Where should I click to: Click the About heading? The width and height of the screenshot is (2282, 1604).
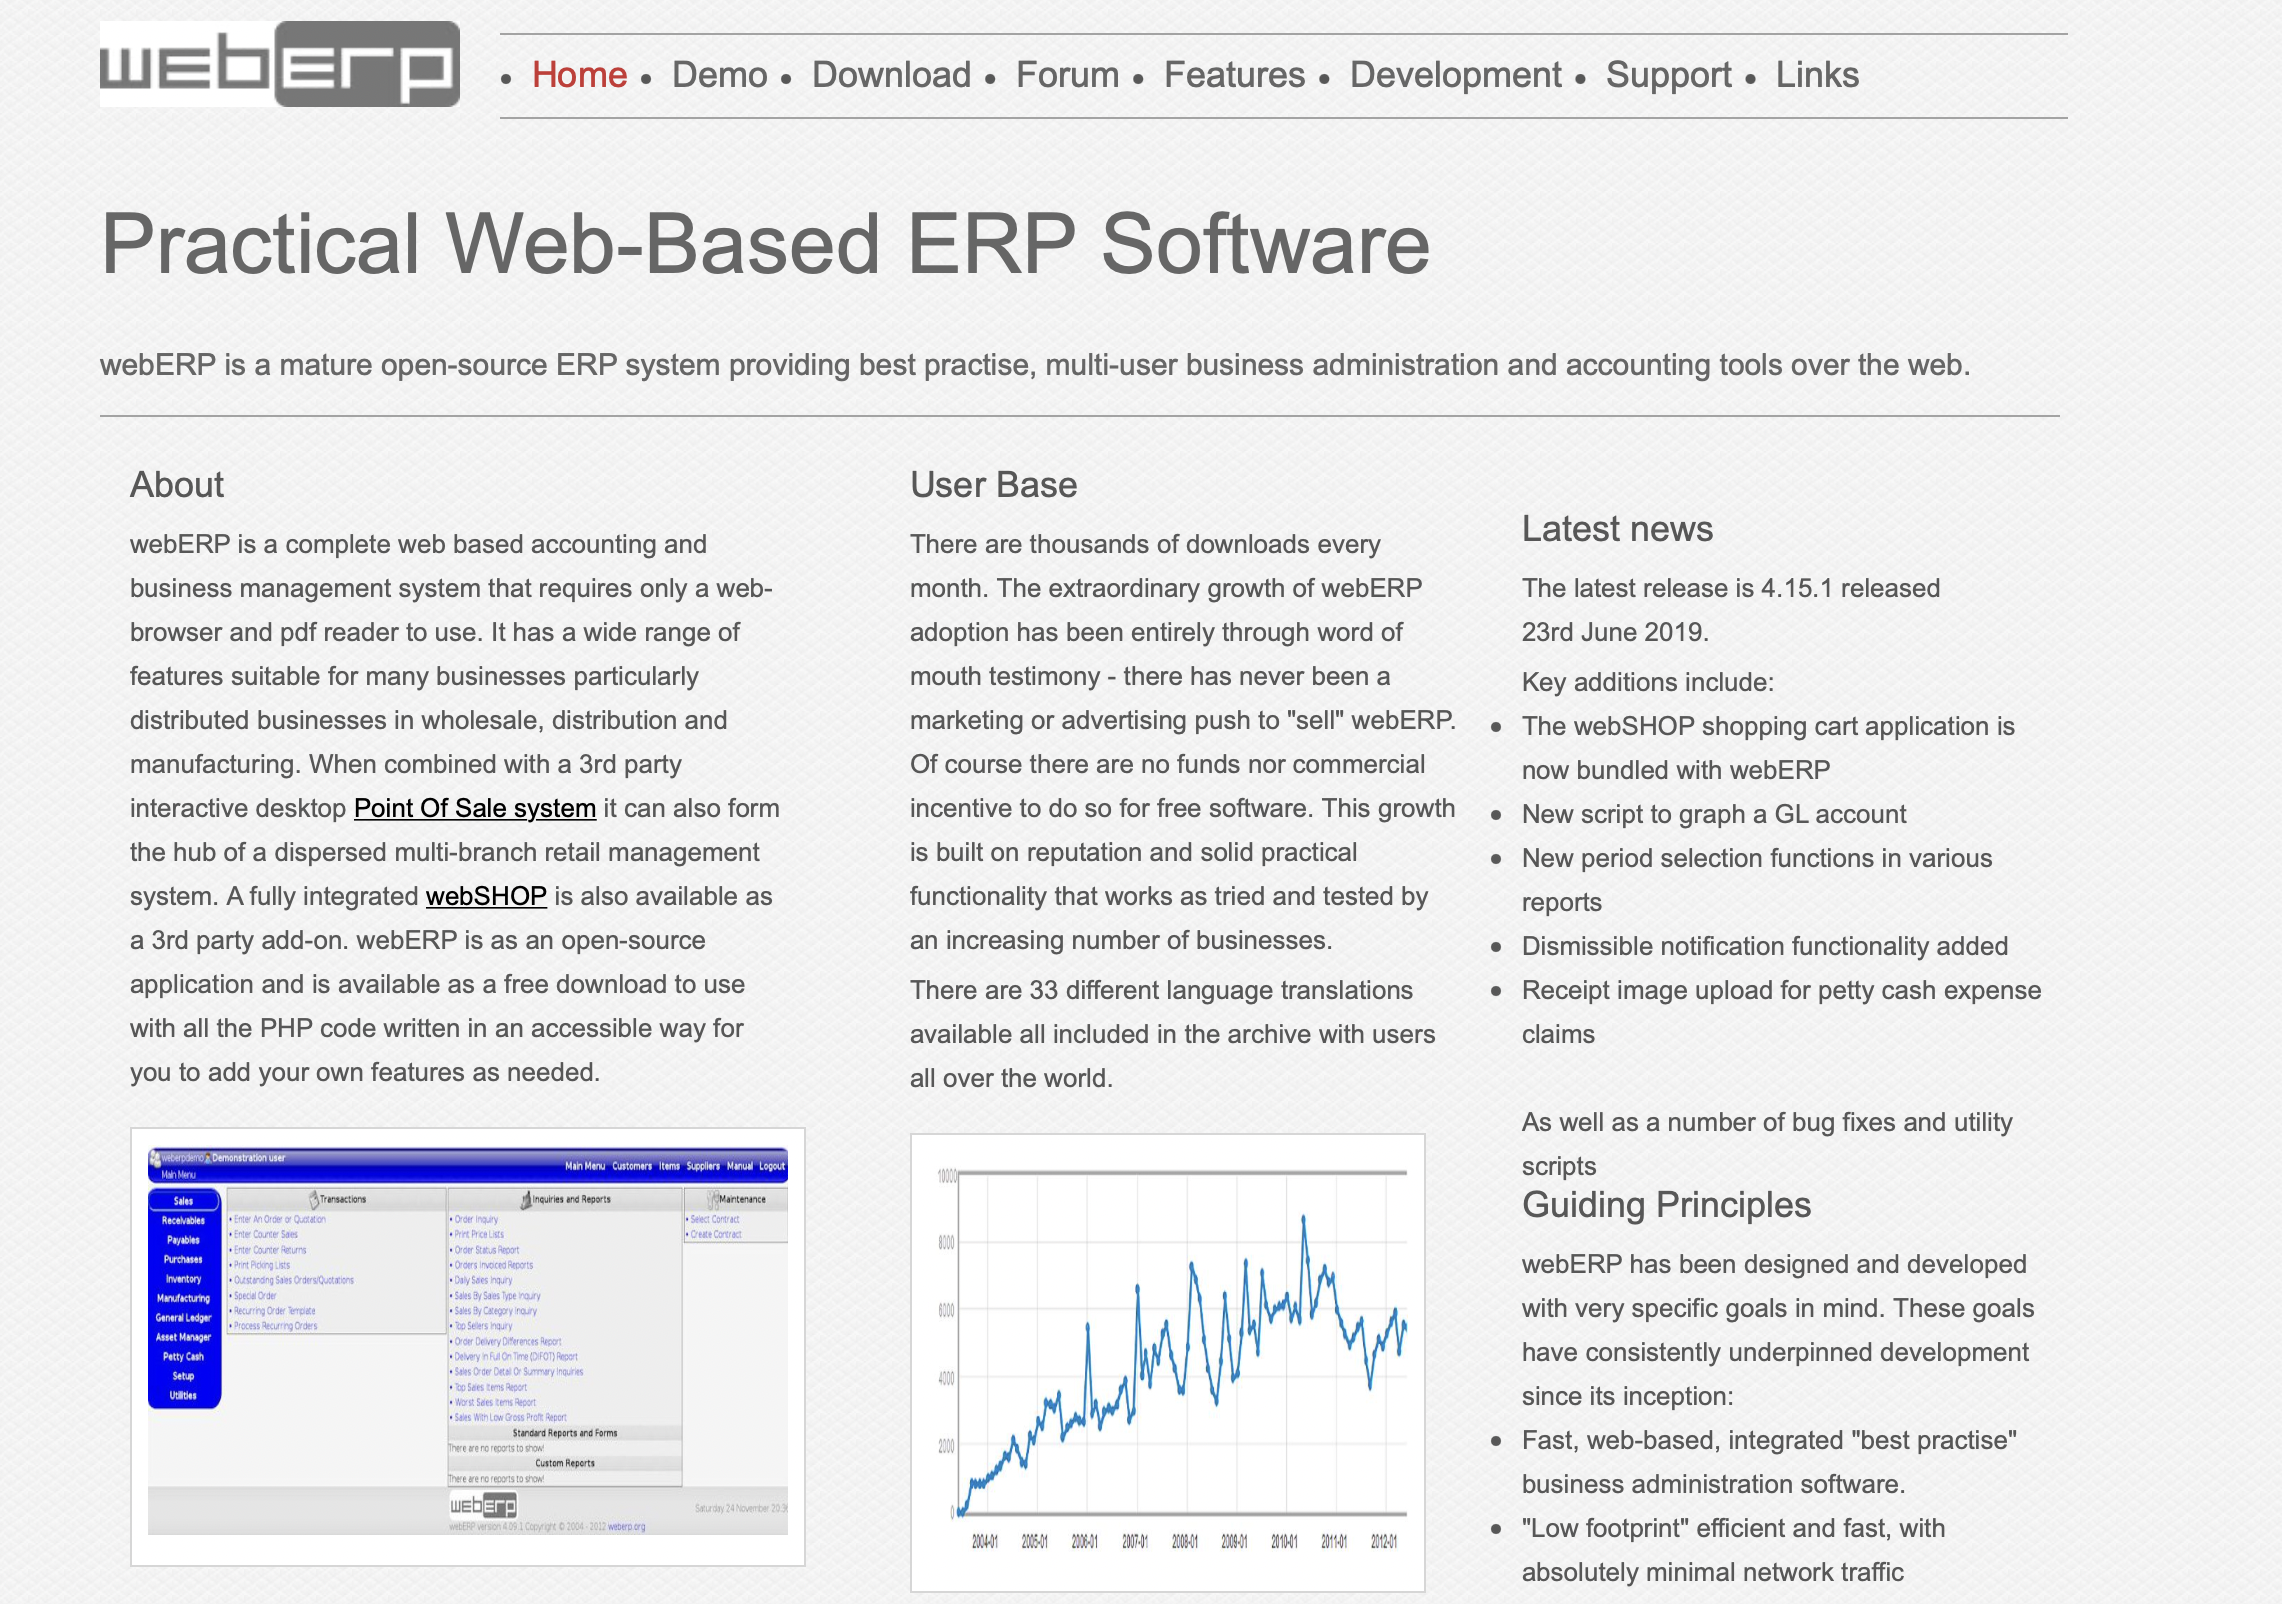pos(177,485)
